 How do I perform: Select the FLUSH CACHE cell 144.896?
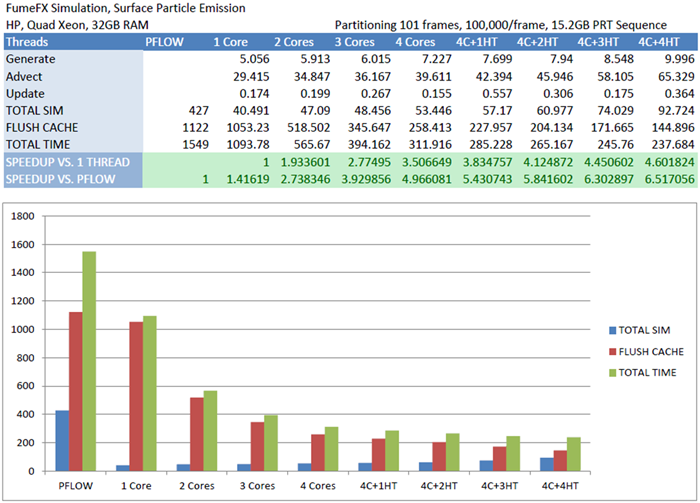[x=673, y=128]
